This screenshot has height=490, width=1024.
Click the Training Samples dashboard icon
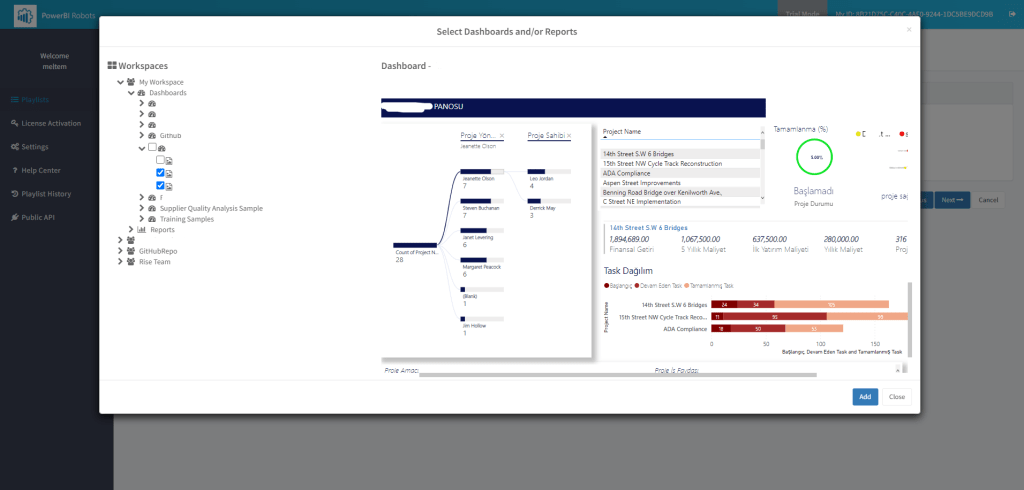pos(152,218)
